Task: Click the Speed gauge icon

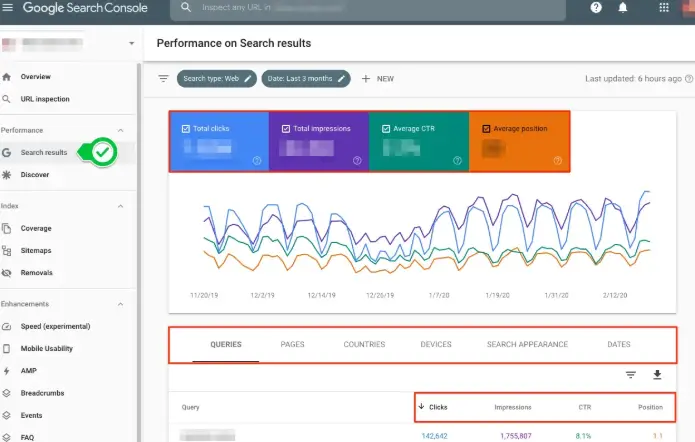Action: click(6, 326)
